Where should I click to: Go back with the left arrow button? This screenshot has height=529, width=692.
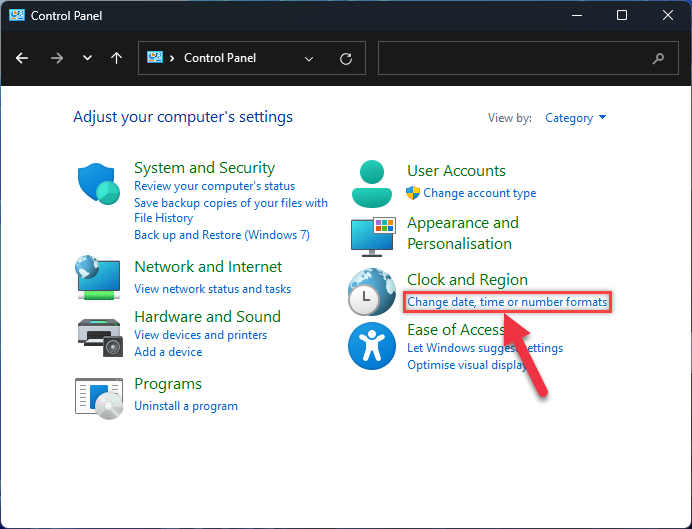[x=22, y=58]
